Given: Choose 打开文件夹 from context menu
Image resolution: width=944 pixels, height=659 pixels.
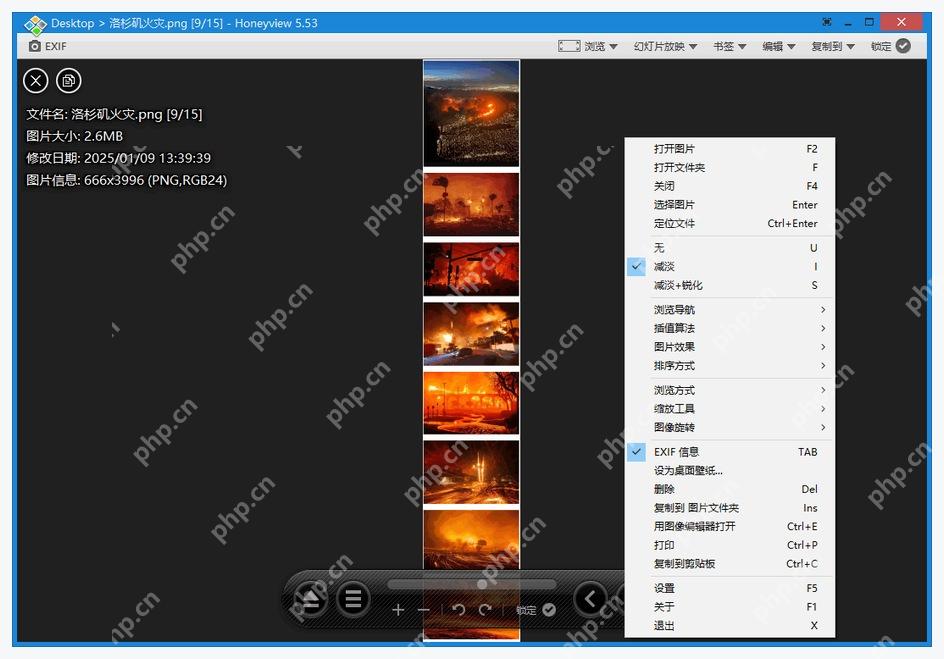Looking at the screenshot, I should [x=730, y=167].
